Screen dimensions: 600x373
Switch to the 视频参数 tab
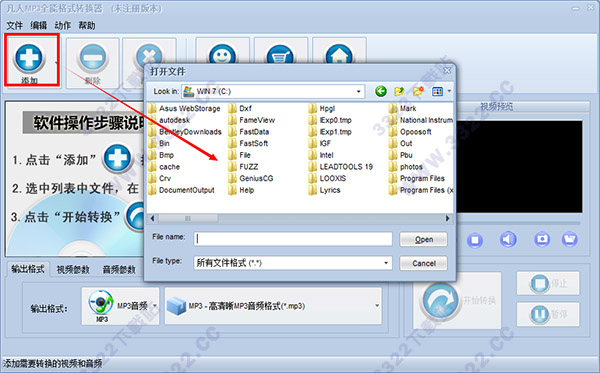(73, 270)
